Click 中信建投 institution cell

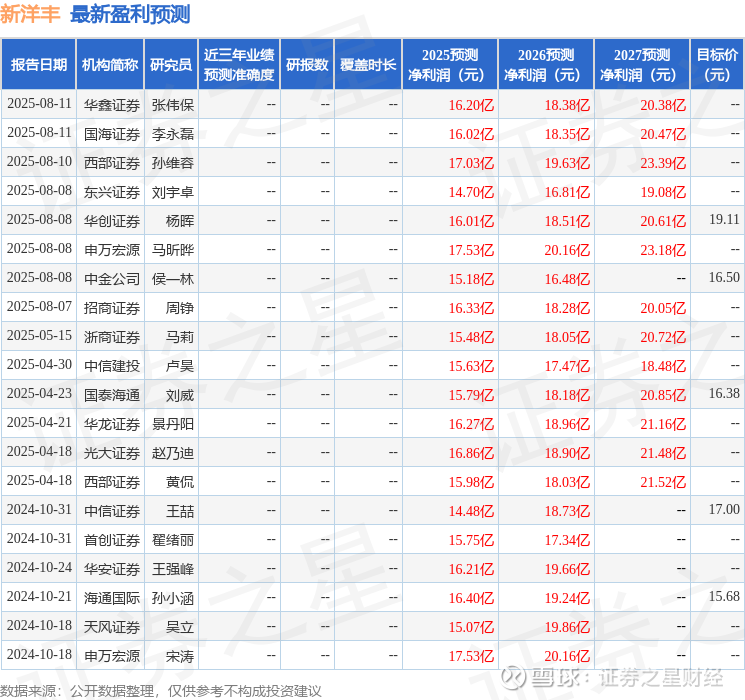(x=112, y=366)
